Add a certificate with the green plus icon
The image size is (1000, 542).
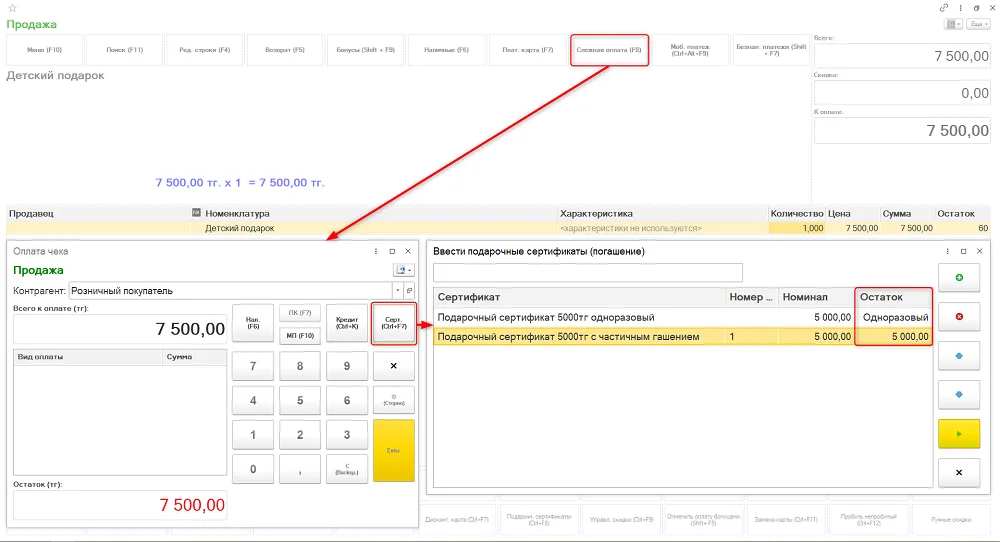tap(959, 277)
